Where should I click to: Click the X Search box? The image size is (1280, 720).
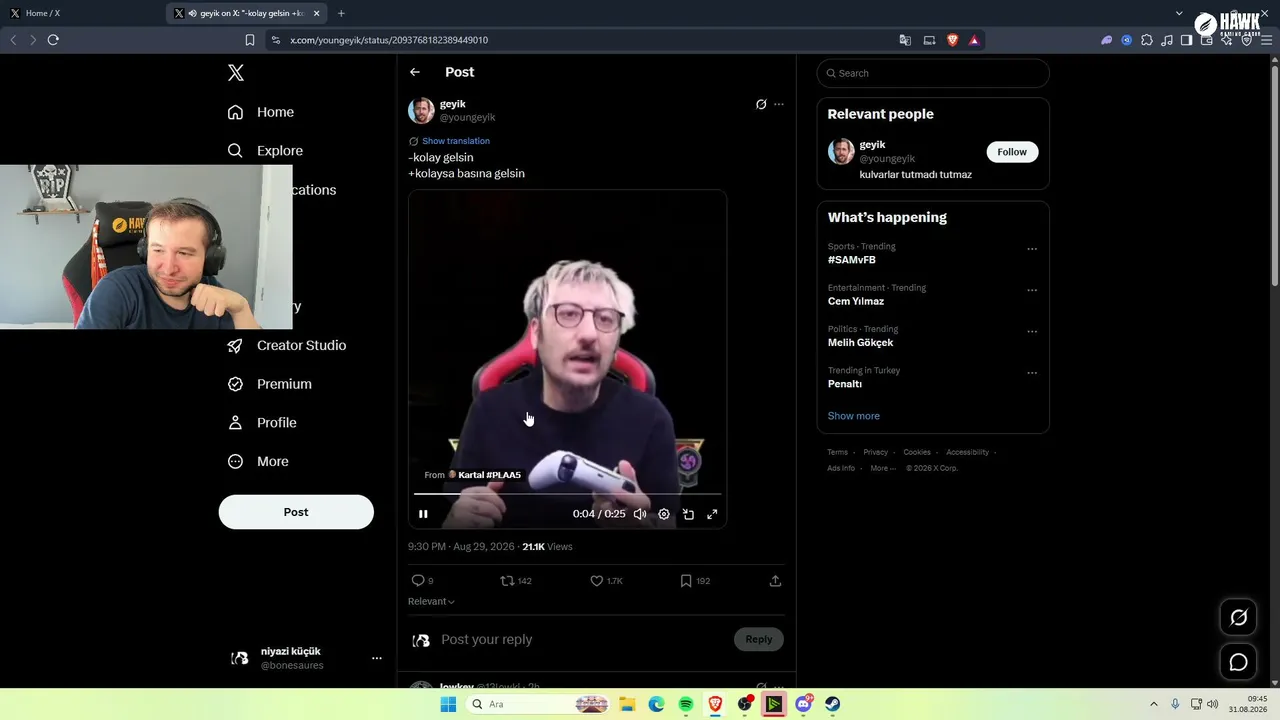[933, 73]
